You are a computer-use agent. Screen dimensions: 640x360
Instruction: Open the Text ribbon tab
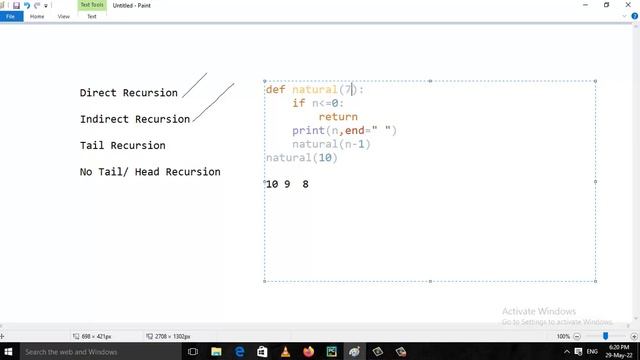pyautogui.click(x=92, y=16)
